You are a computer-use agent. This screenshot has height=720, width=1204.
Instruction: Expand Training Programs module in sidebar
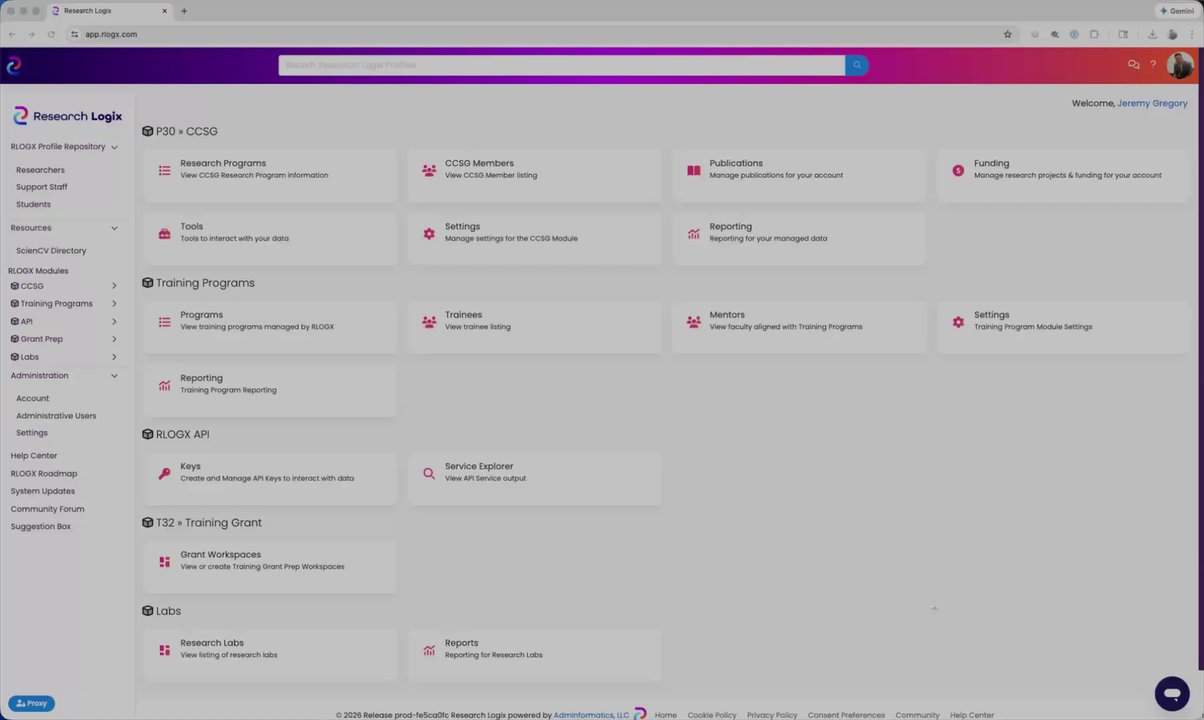(114, 304)
